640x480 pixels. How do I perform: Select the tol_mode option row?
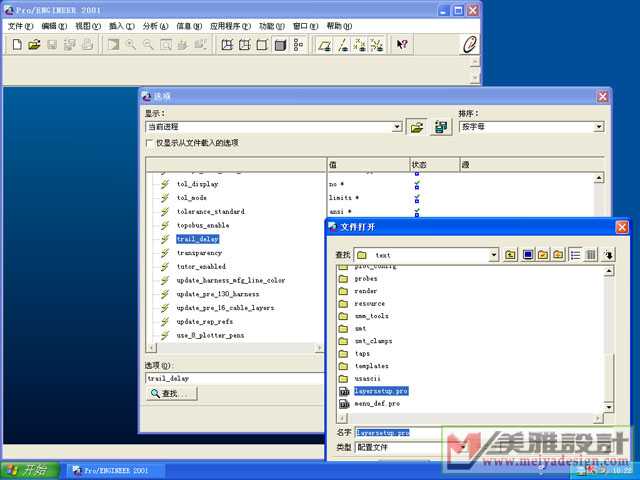[191, 198]
